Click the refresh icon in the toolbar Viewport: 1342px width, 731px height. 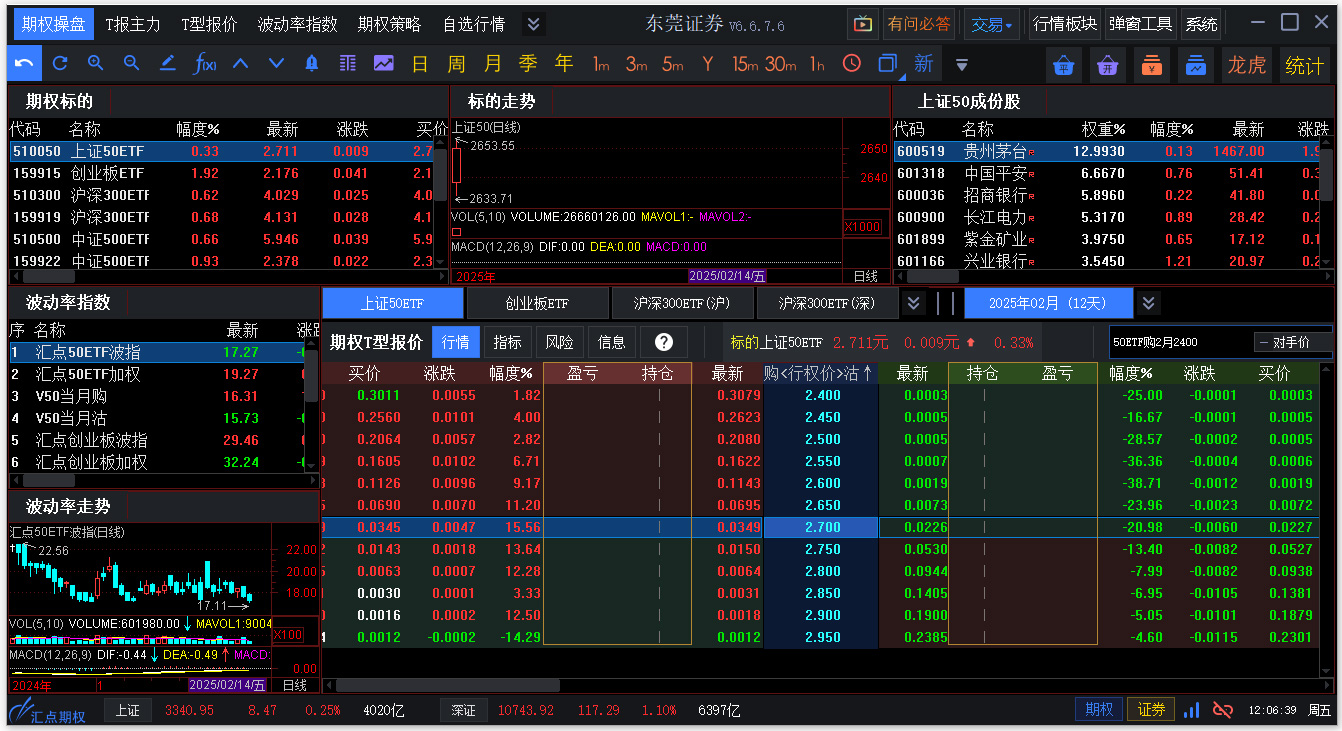point(60,64)
